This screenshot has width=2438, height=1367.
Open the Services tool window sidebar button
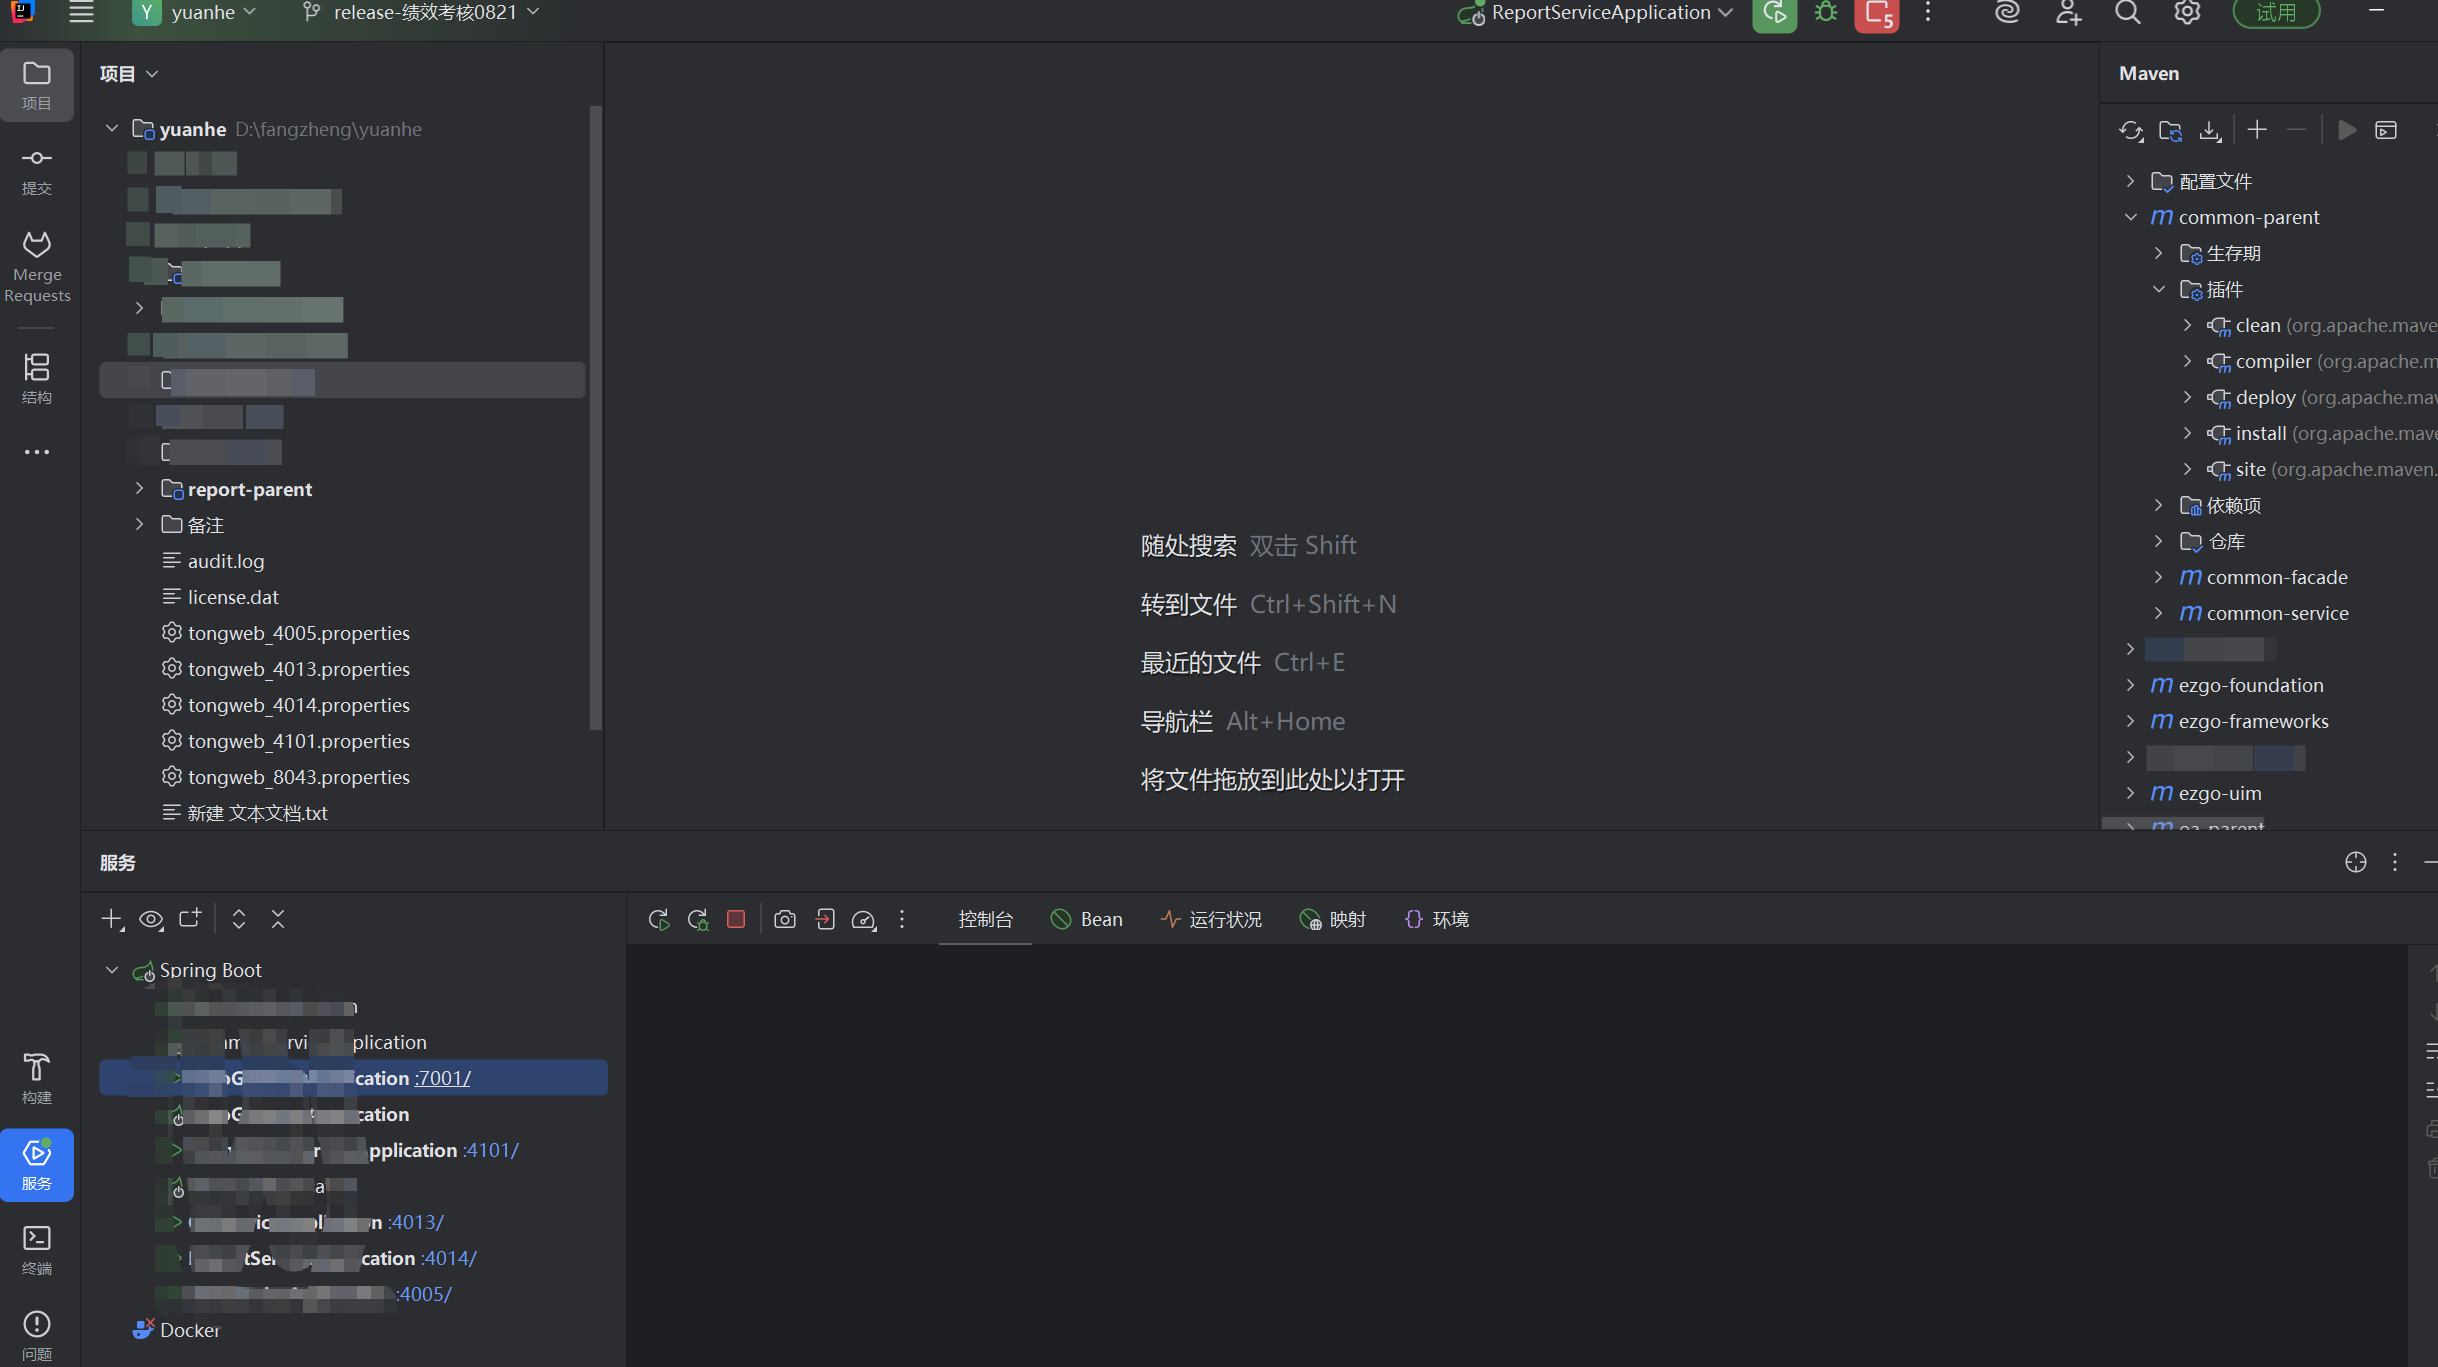click(x=37, y=1165)
